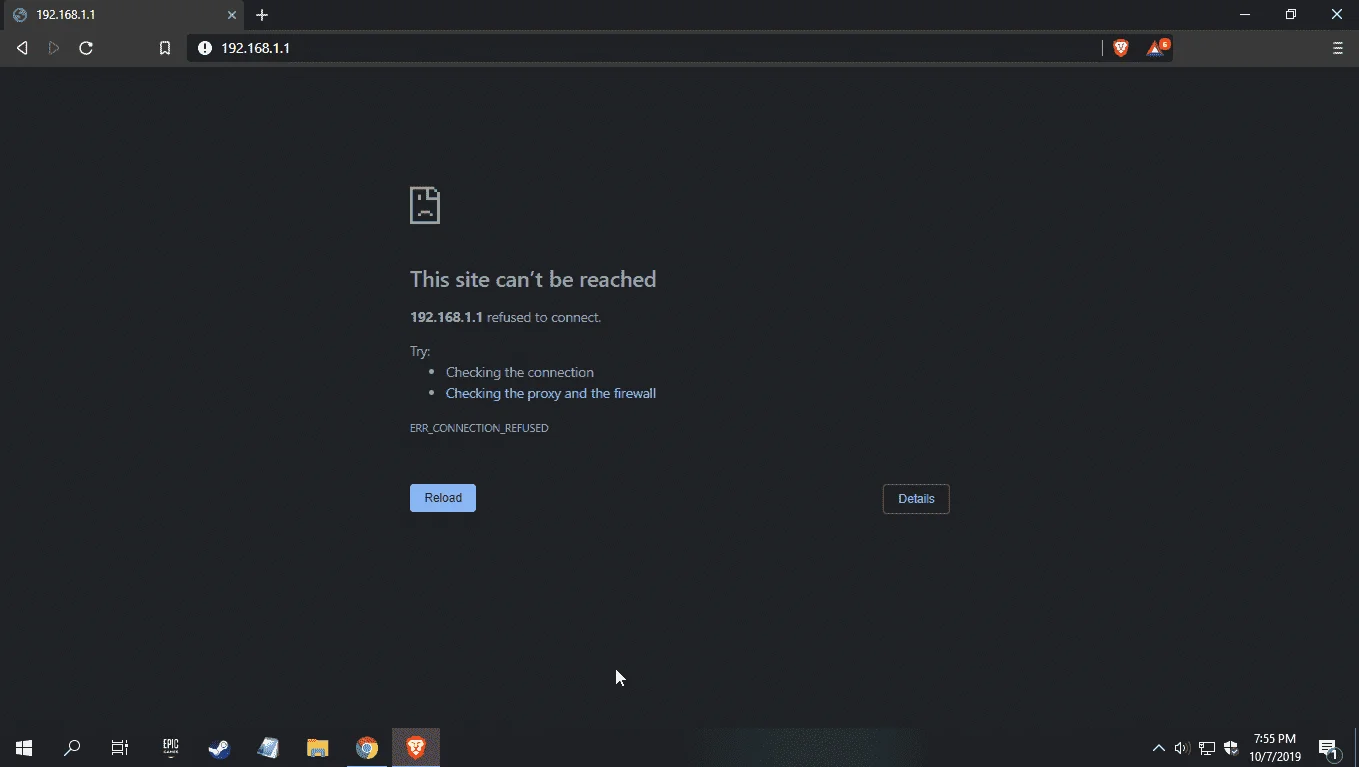Open a new tab with the plus button
Screen dimensions: 1359x767
262,15
